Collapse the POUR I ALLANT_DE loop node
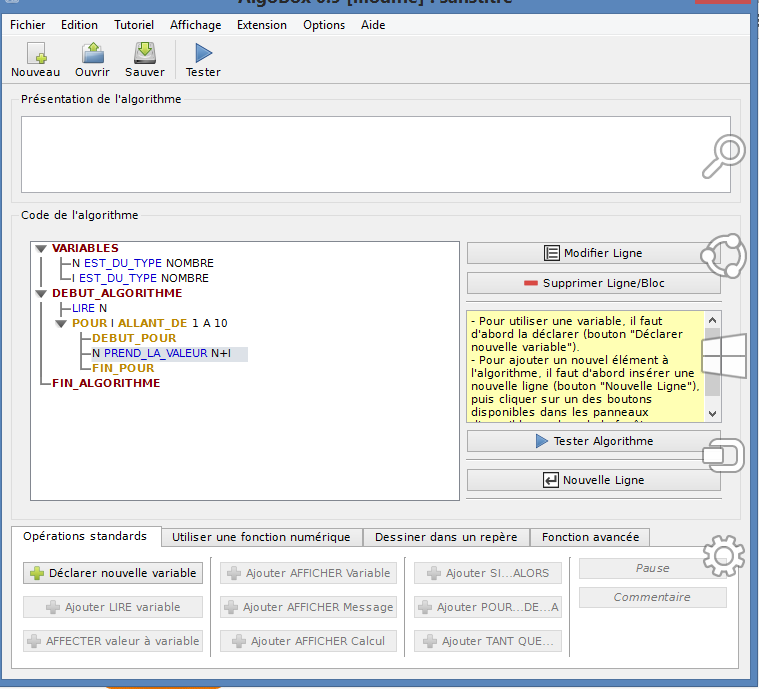The width and height of the screenshot is (759, 689). tap(61, 324)
